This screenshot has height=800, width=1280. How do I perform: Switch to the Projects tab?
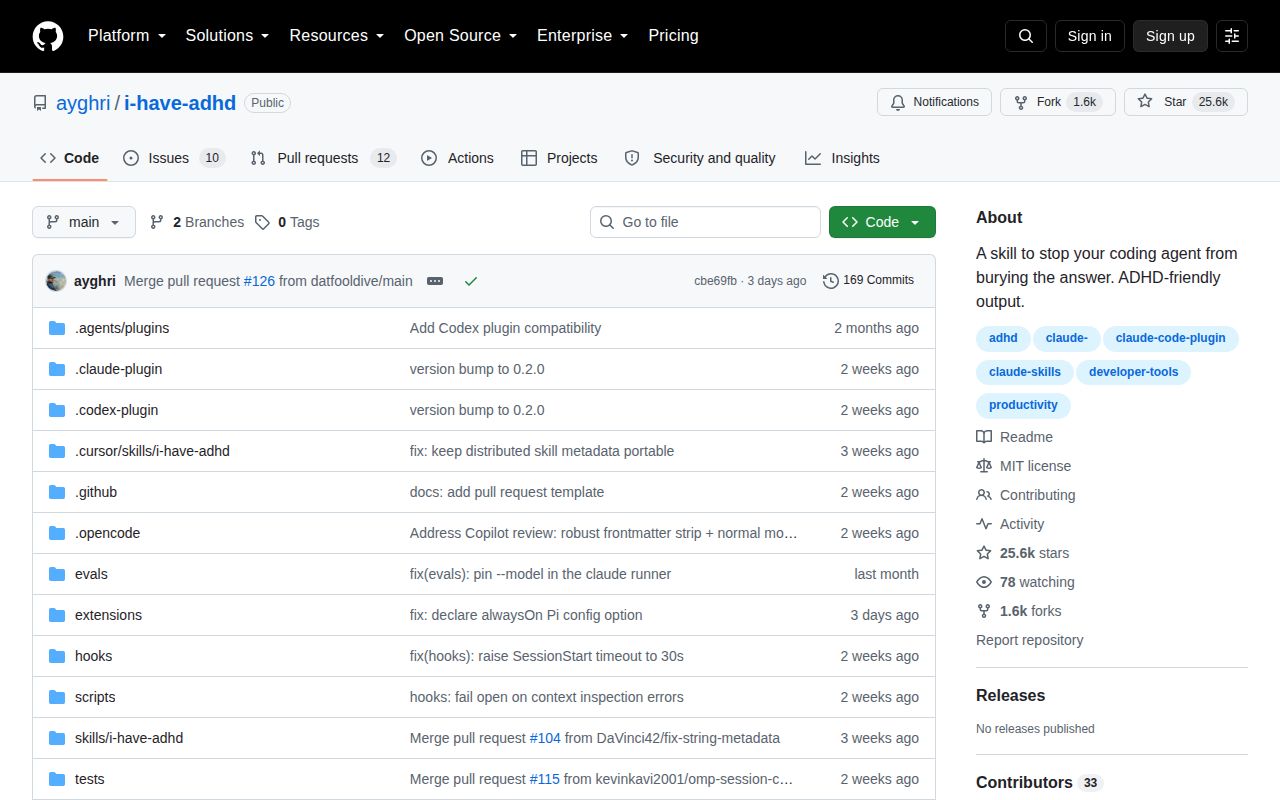[x=560, y=158]
